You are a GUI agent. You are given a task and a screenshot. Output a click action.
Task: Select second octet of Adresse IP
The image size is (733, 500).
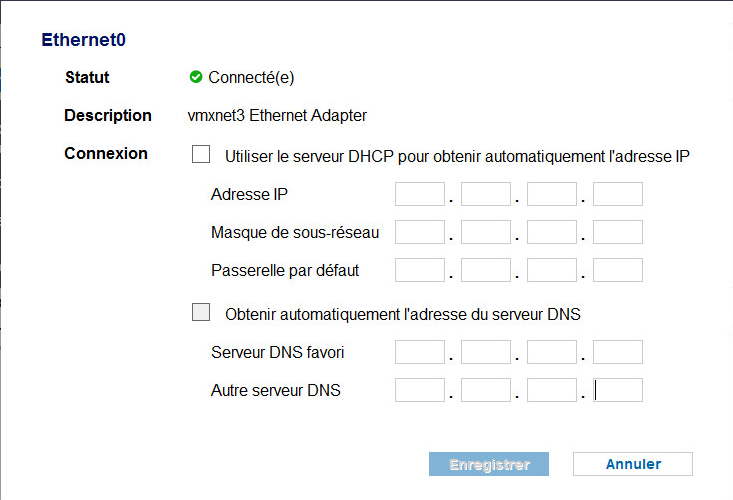pyautogui.click(x=486, y=194)
